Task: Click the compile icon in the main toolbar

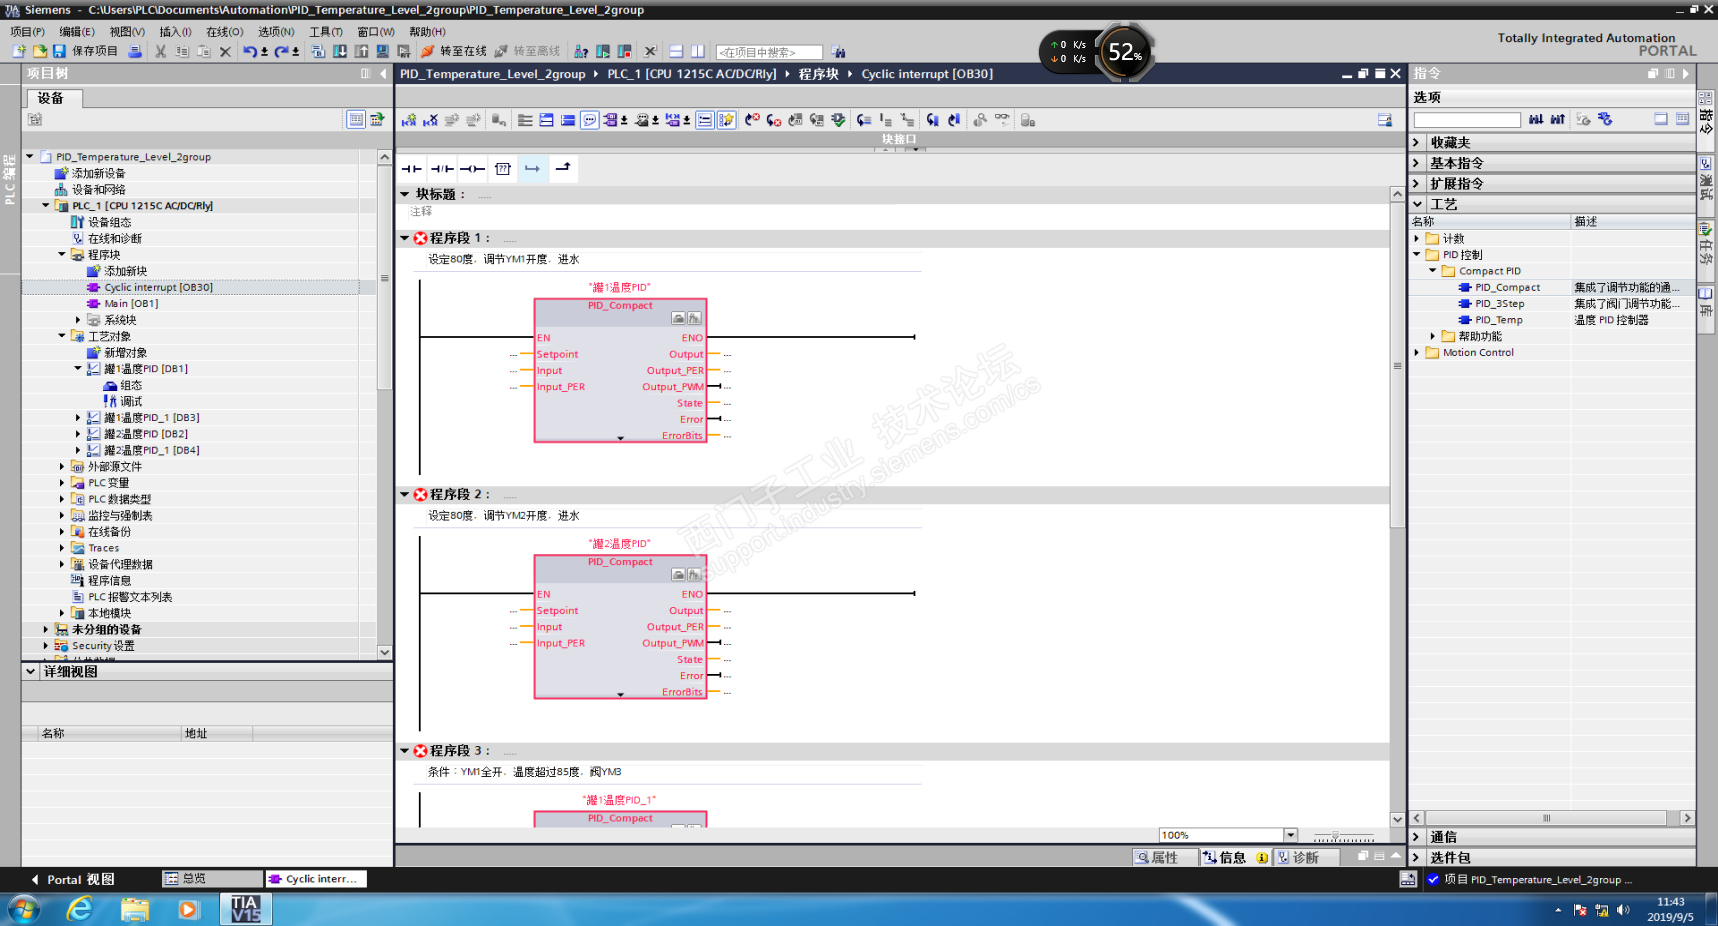Action: click(318, 51)
